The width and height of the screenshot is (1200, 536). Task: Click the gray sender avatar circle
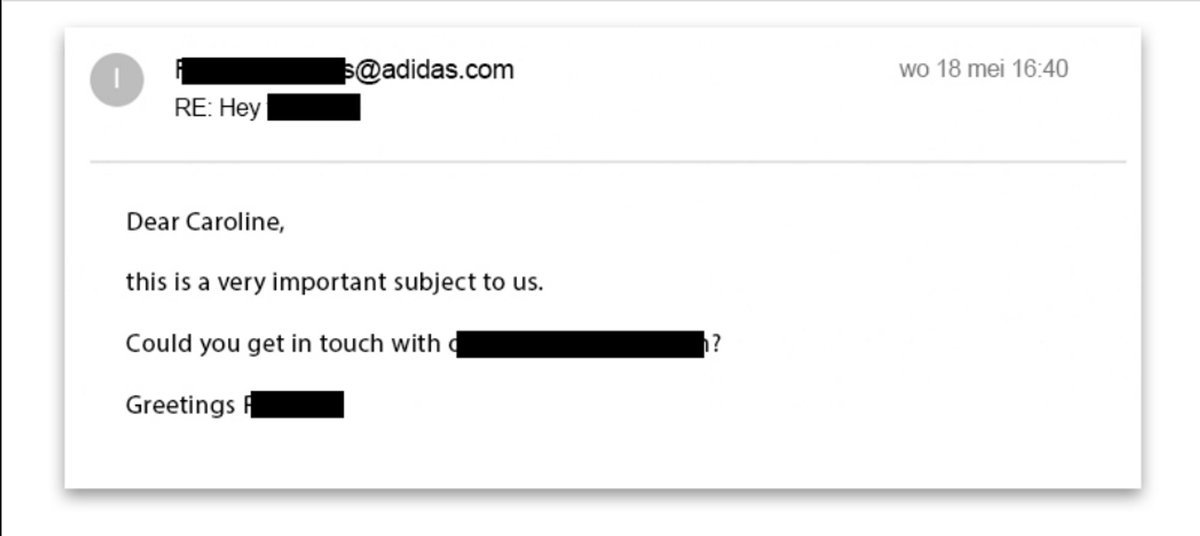coord(117,80)
